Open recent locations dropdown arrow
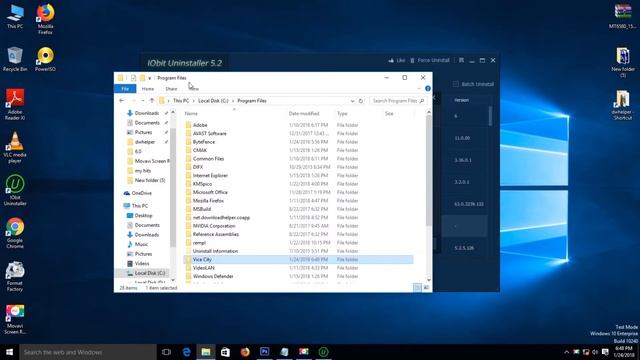The height and width of the screenshot is (360, 640). click(x=142, y=101)
